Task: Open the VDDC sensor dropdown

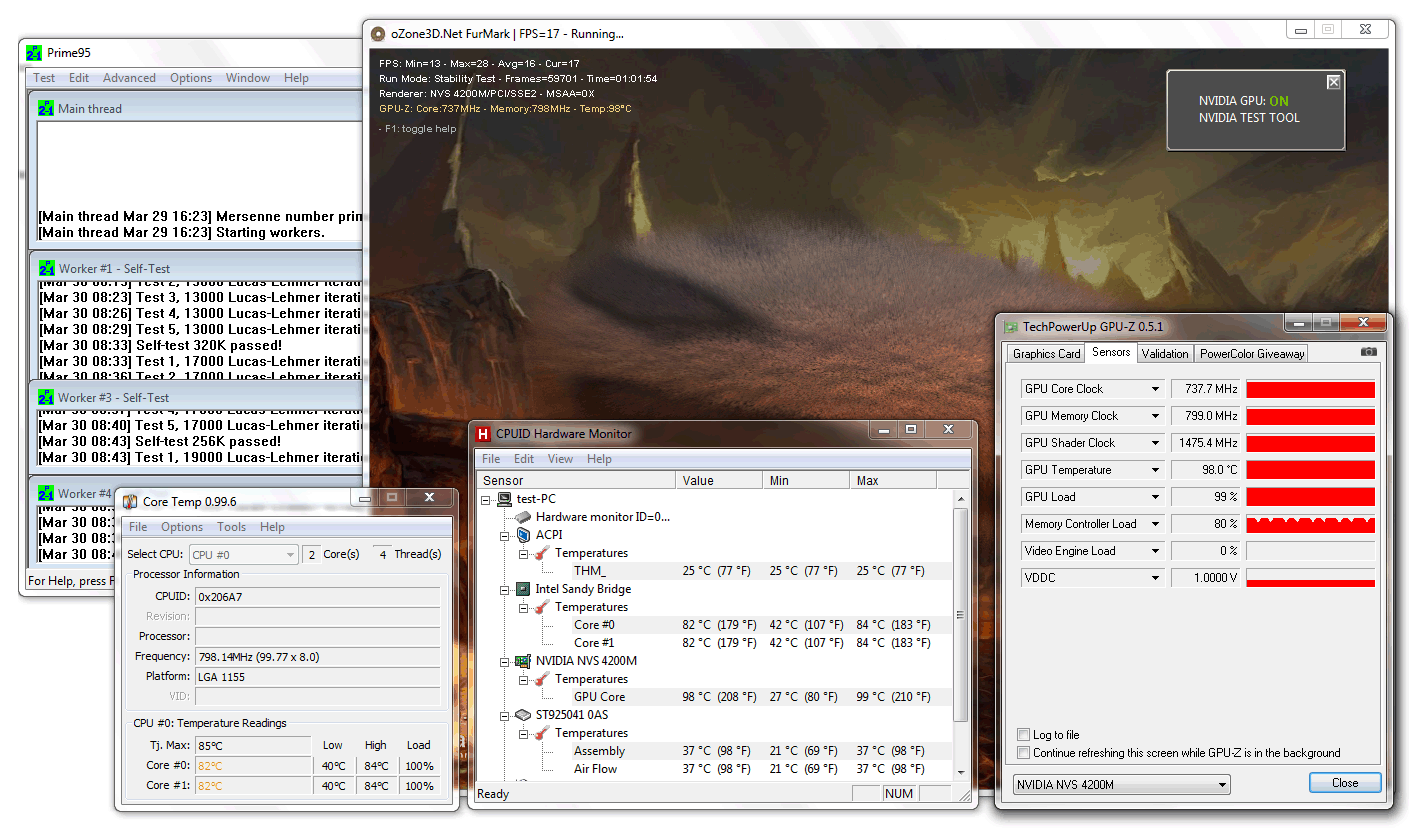Action: 1155,578
